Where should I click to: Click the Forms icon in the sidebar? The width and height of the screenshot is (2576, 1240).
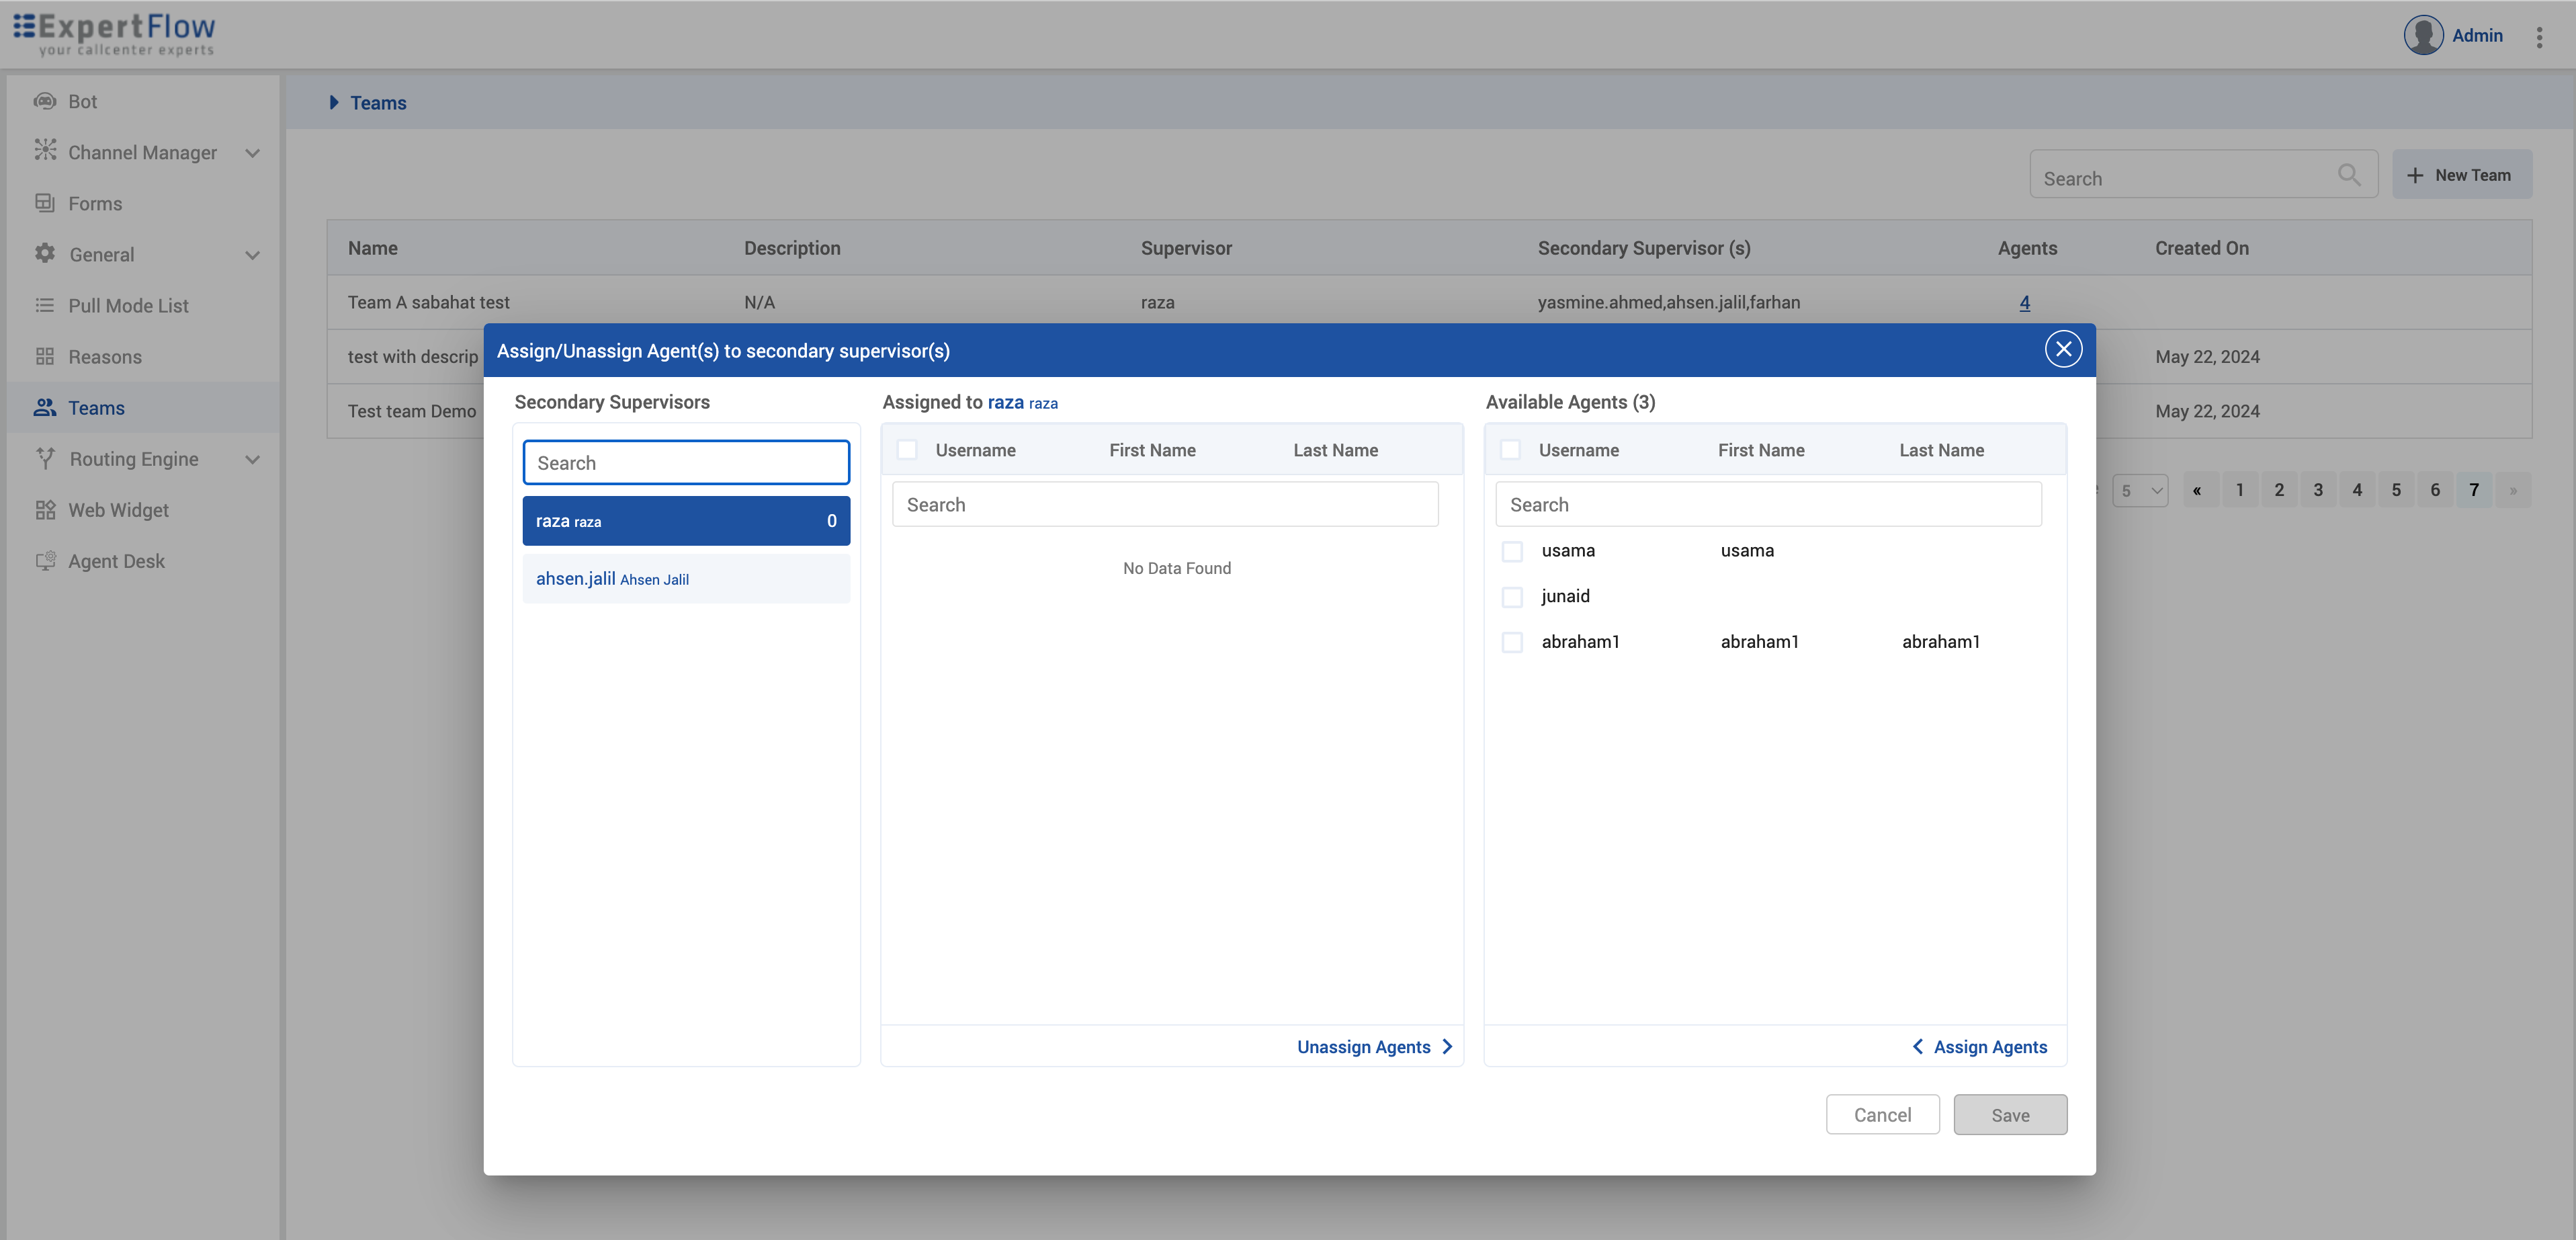(46, 203)
